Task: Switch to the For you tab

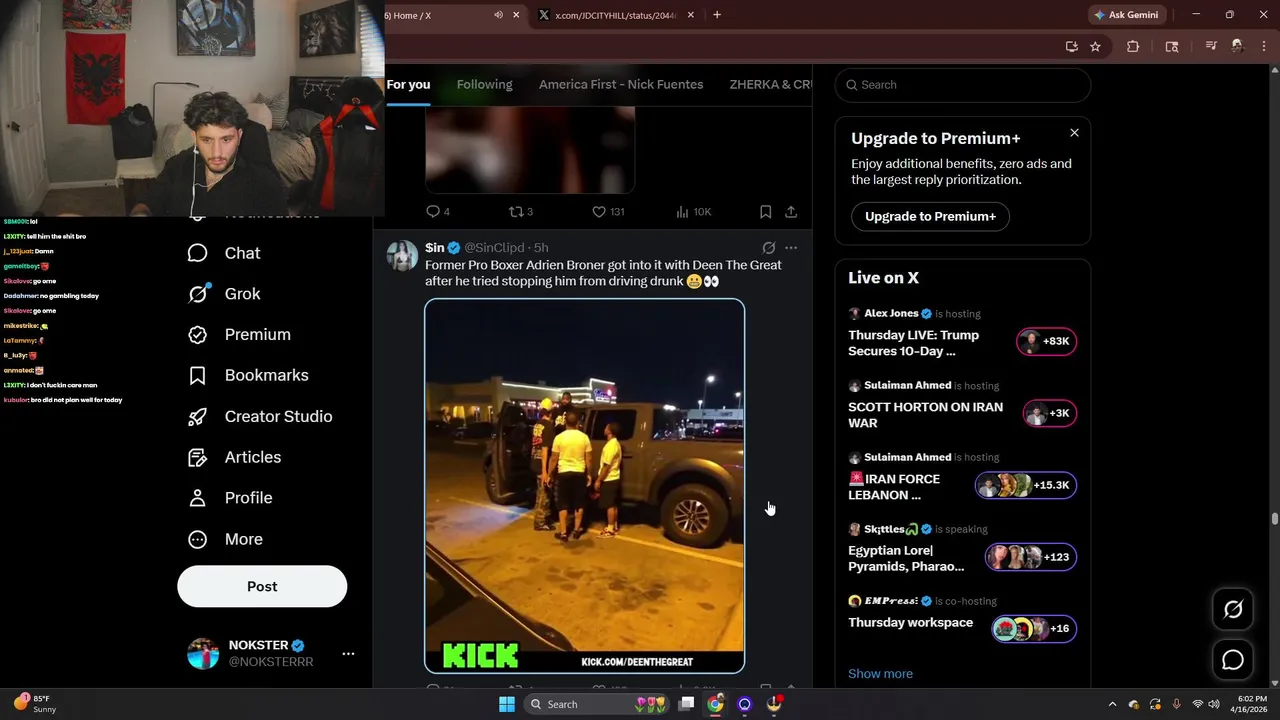Action: 408,85
